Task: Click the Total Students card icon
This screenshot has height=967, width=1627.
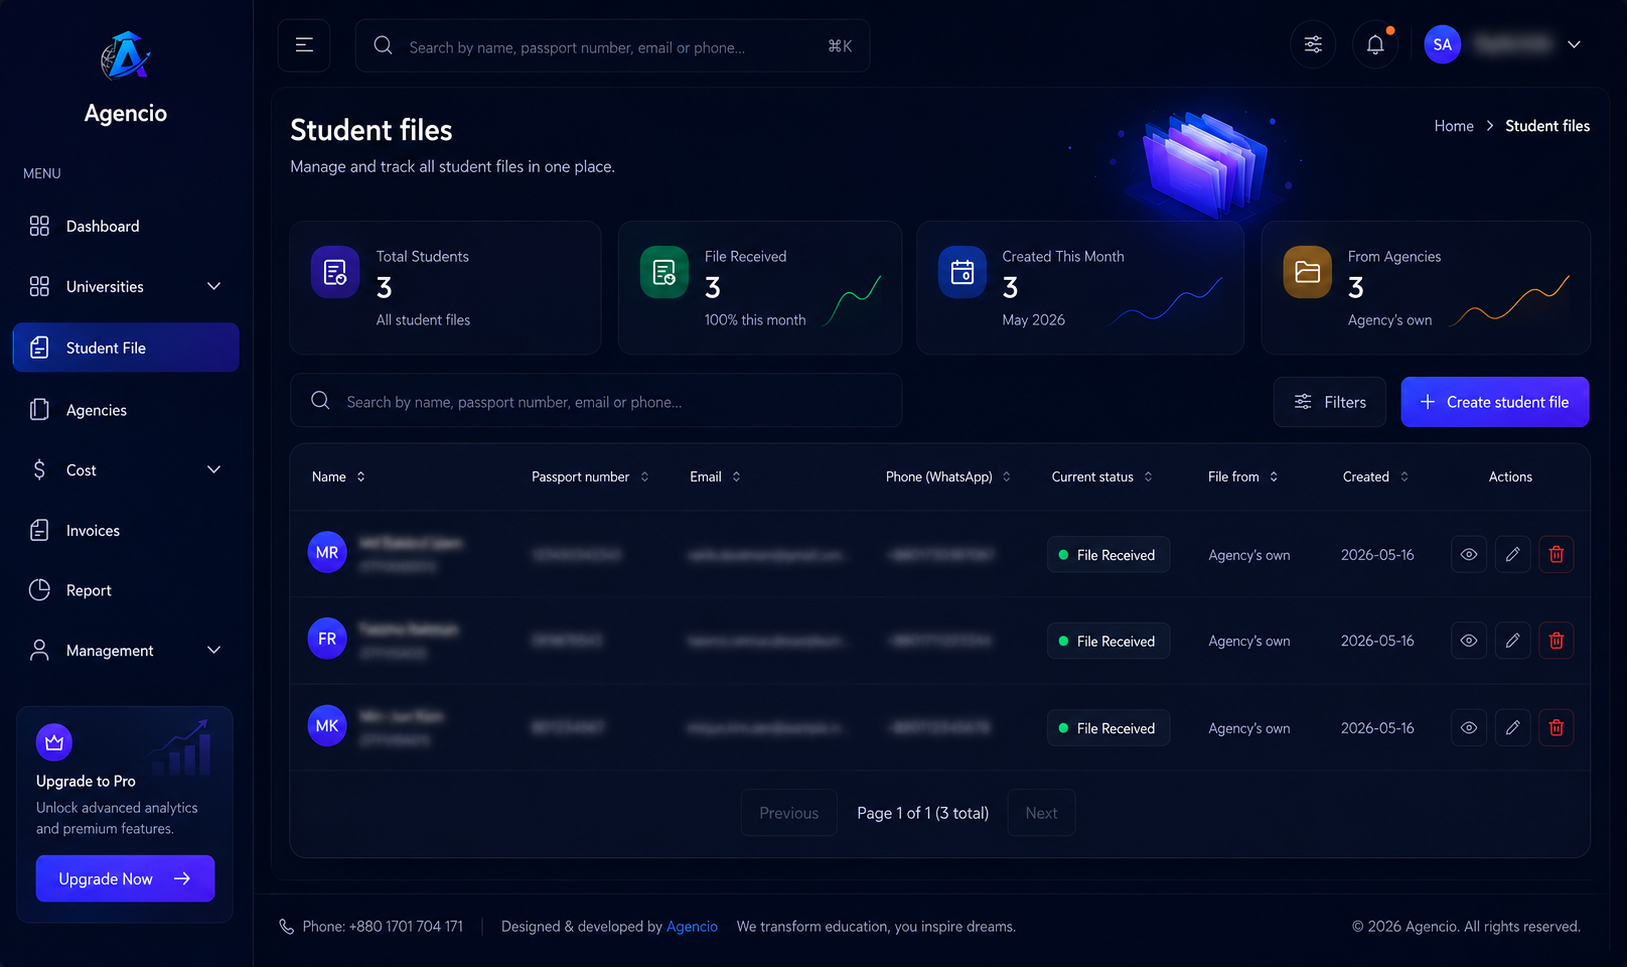Action: (x=335, y=272)
